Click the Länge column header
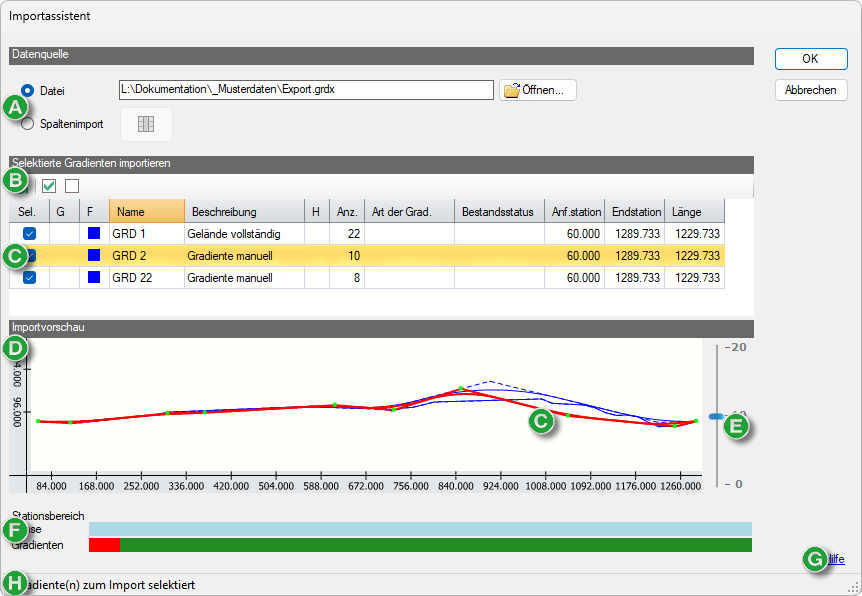The height and width of the screenshot is (596, 862). click(694, 212)
